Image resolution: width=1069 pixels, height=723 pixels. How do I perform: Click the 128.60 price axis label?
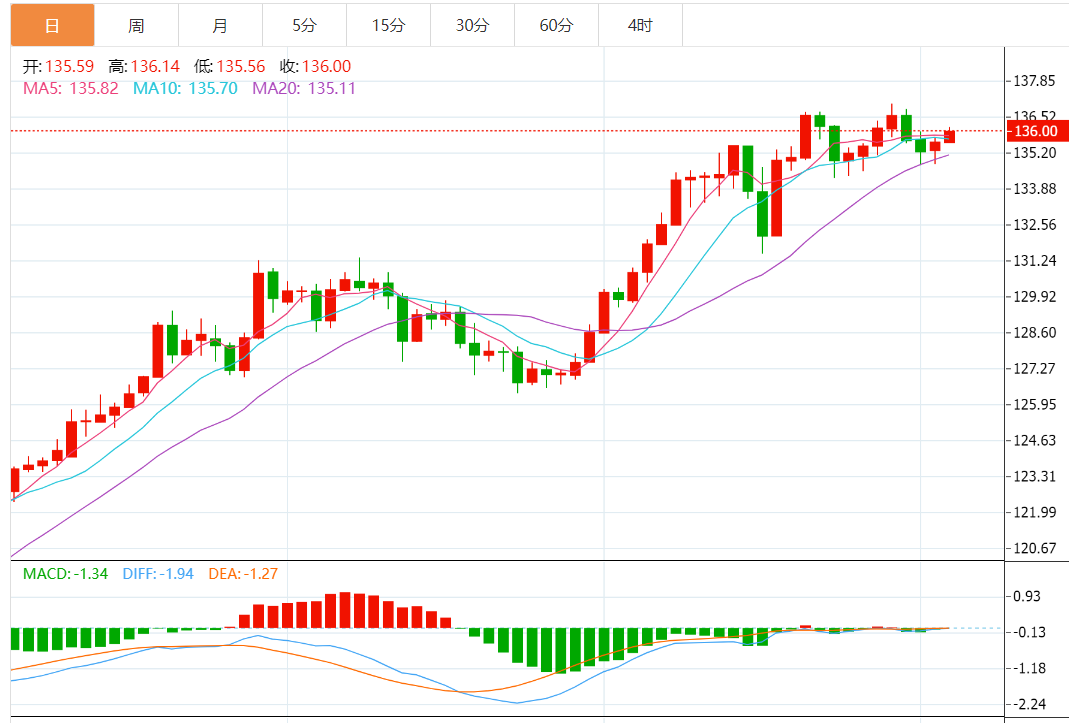pyautogui.click(x=1034, y=333)
